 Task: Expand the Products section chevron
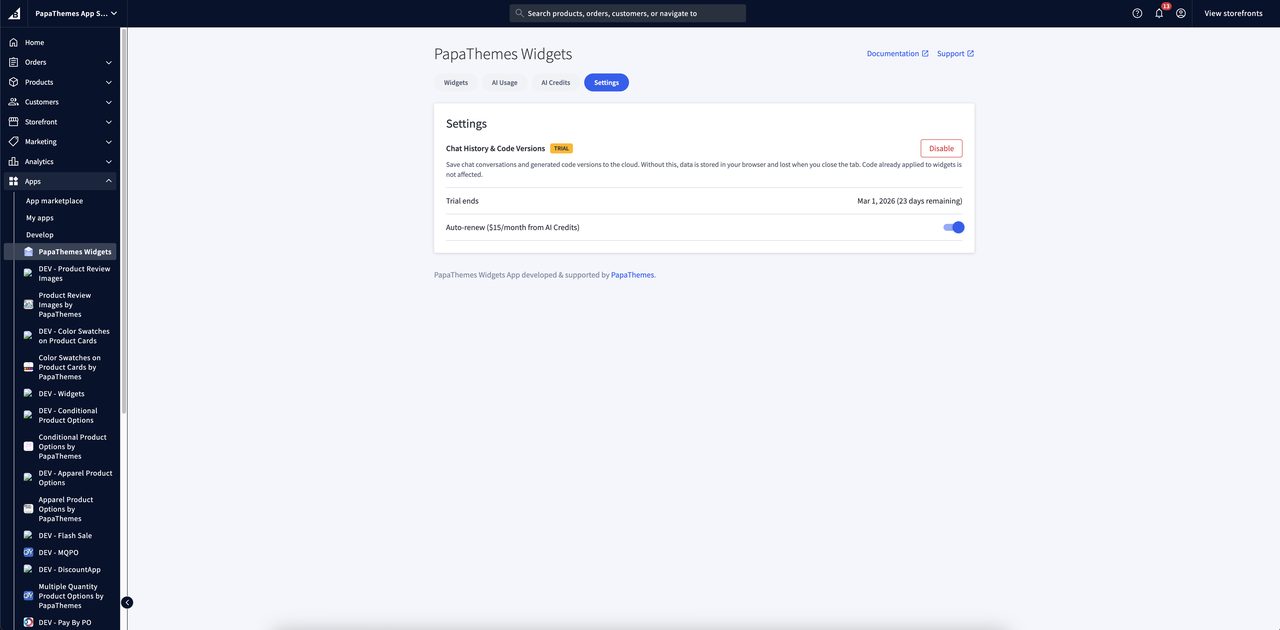click(108, 81)
